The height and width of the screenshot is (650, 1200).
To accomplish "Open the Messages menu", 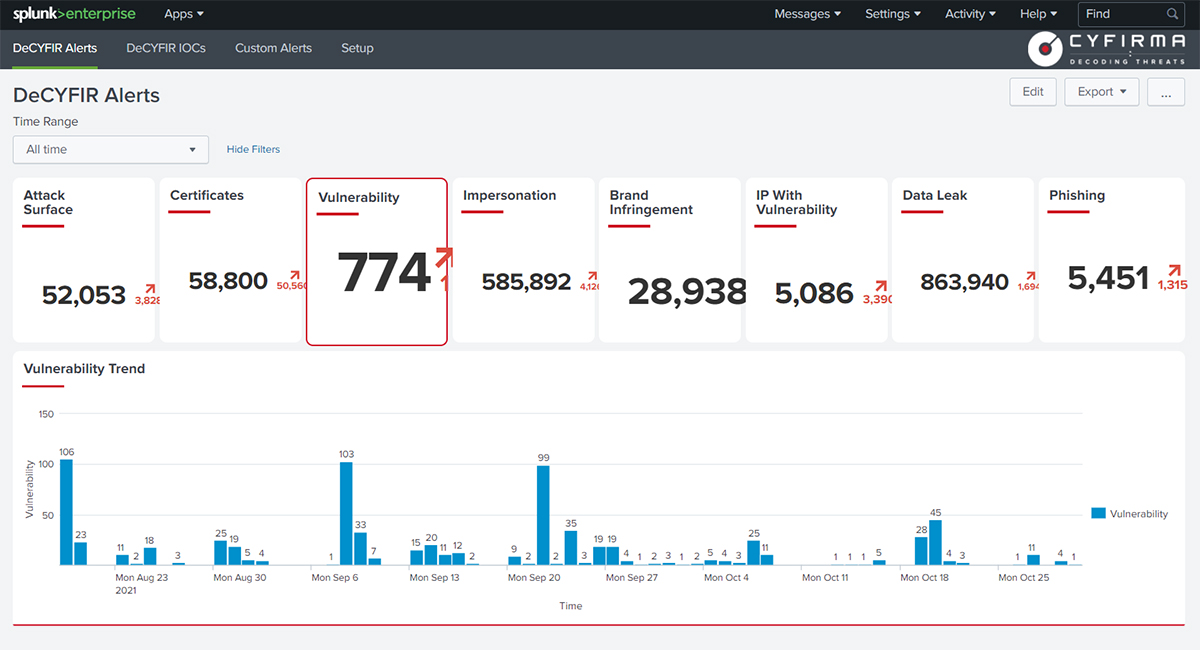I will click(807, 14).
